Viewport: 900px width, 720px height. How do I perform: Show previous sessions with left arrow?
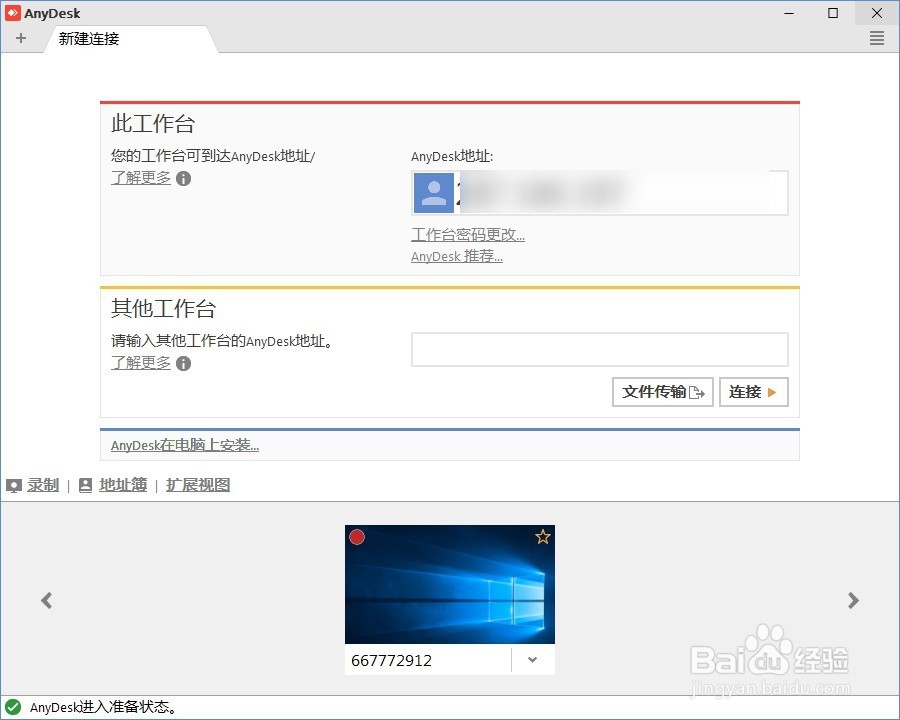46,601
